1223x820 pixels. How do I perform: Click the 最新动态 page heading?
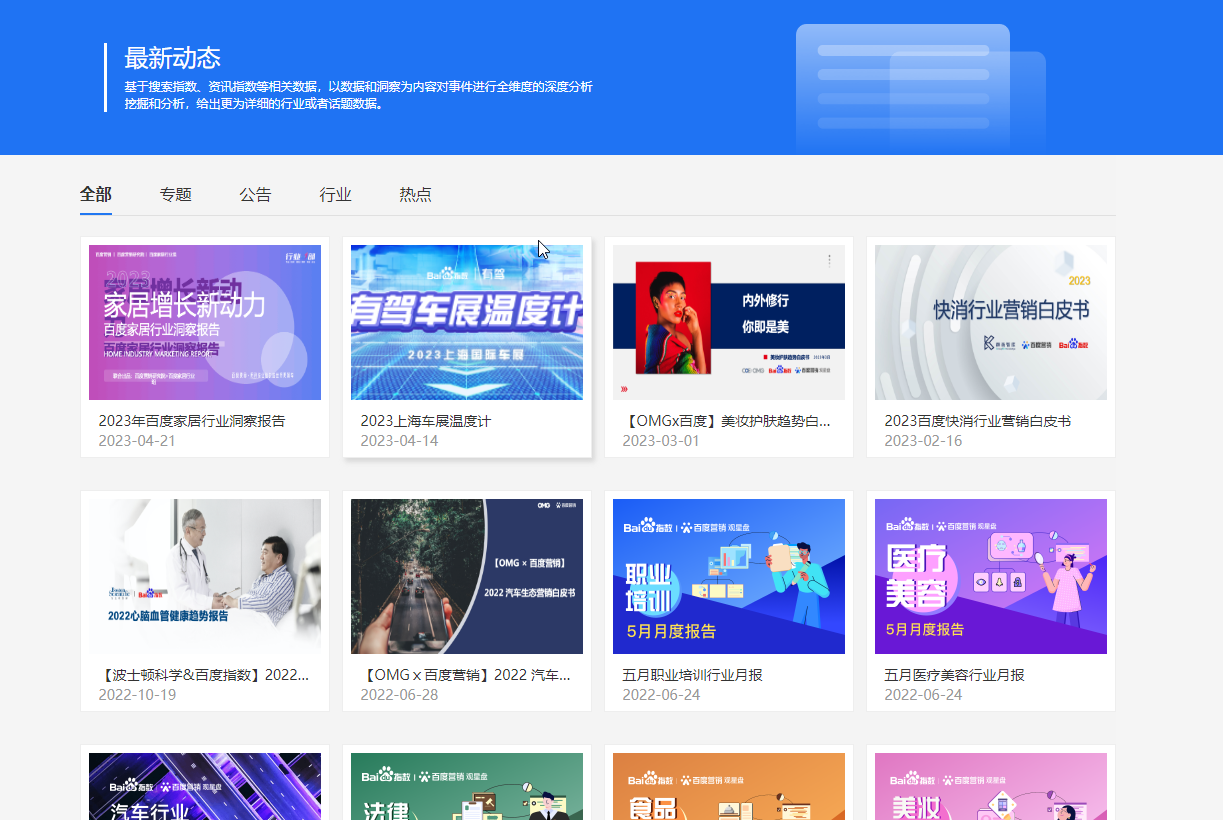coord(172,57)
